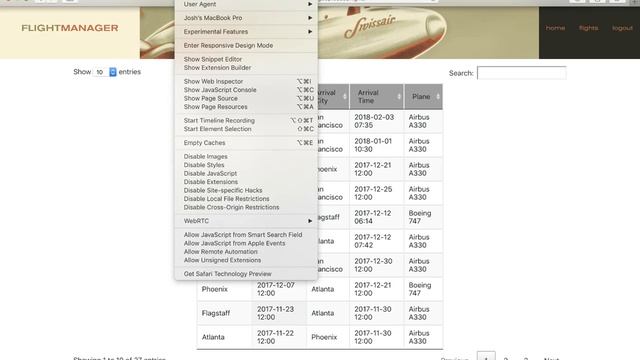Toggle Allow Unsigned Extensions
Viewport: 640px width, 360px height.
point(246,260)
